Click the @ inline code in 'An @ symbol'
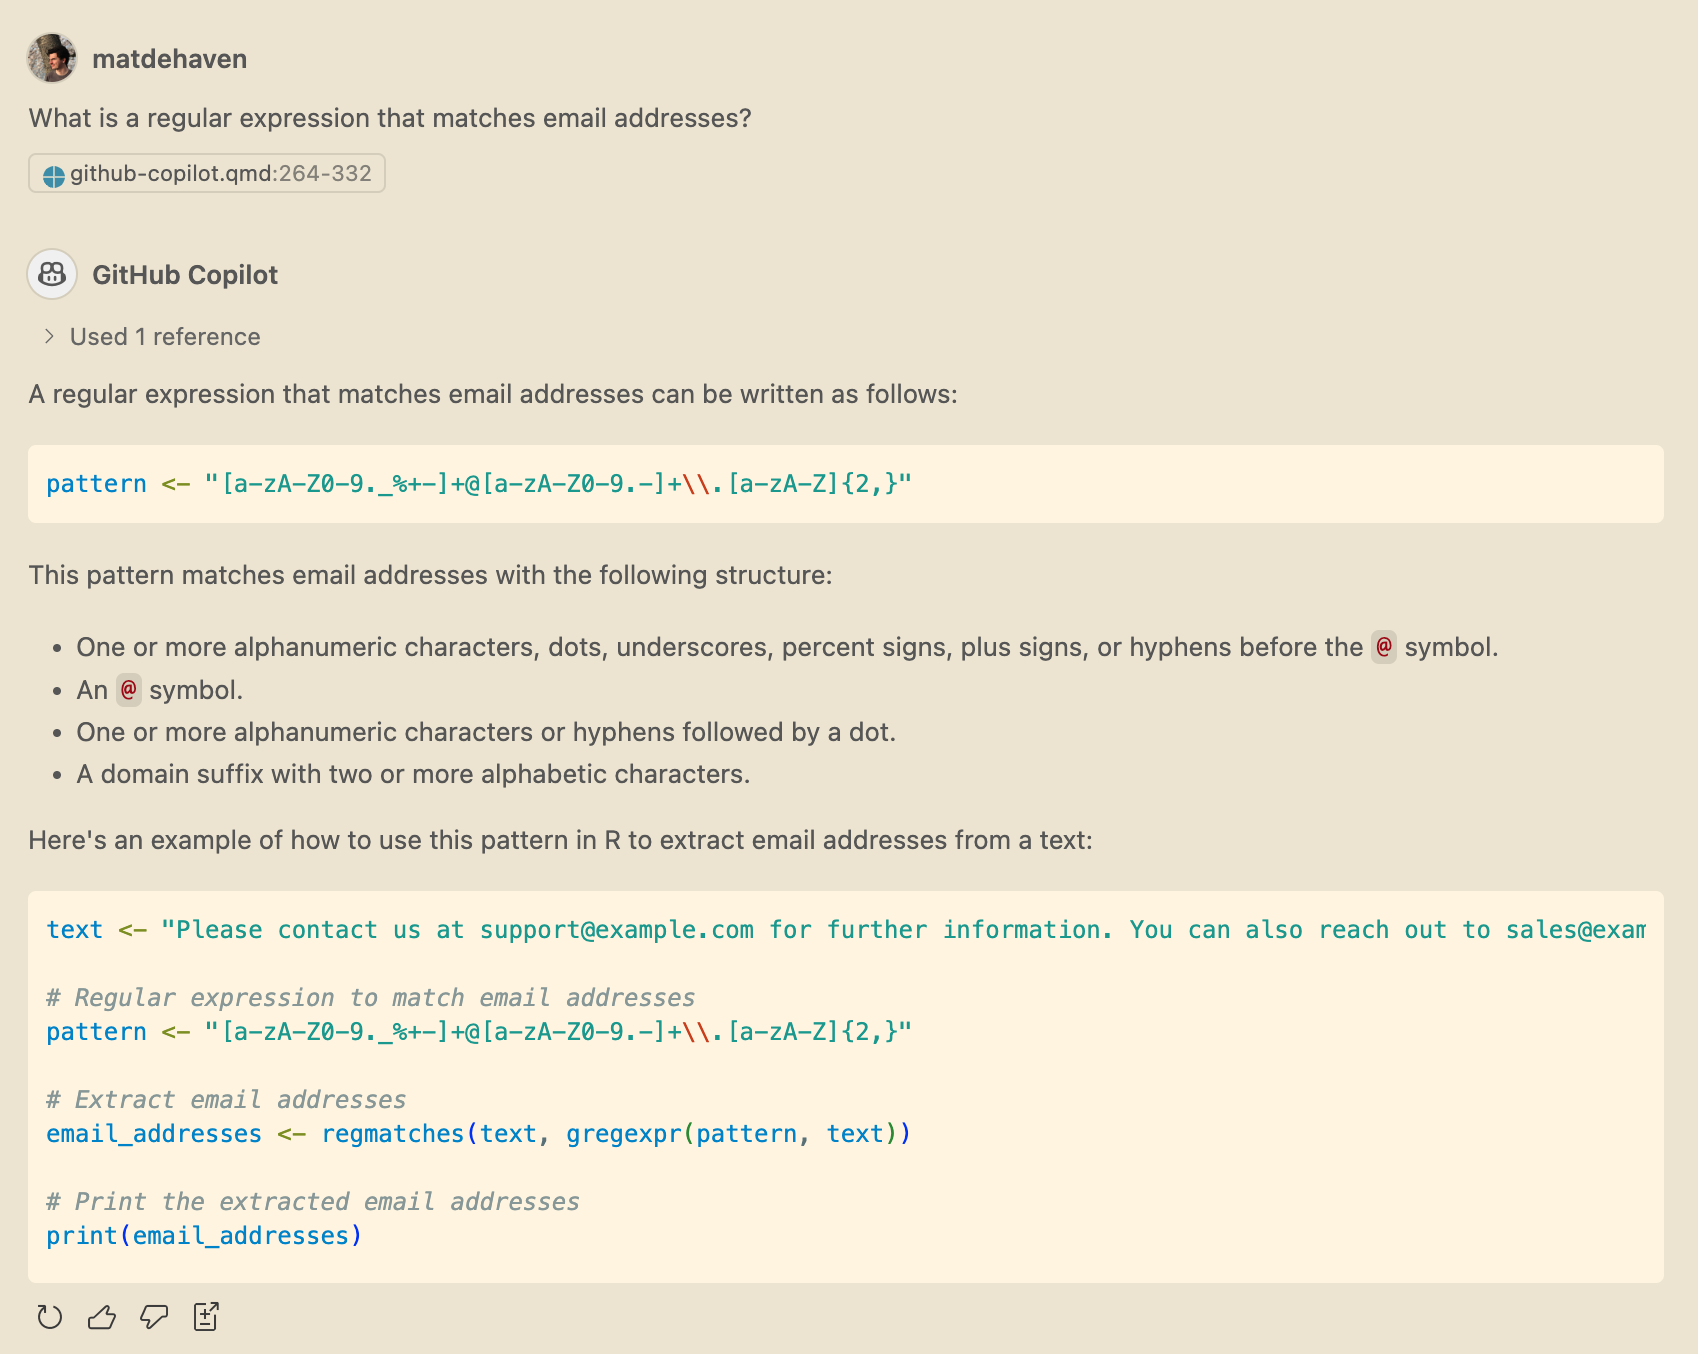 pos(129,690)
